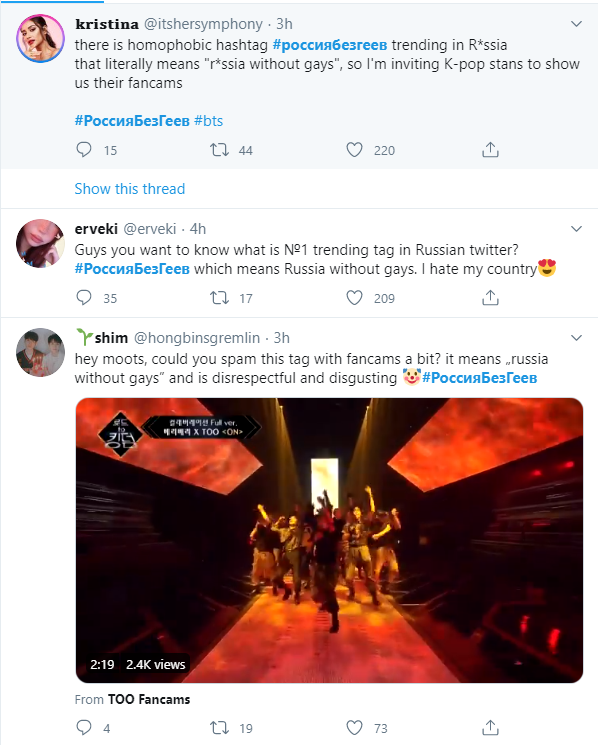
Task: Reply to shim's fancam tweet
Action: [x=84, y=727]
